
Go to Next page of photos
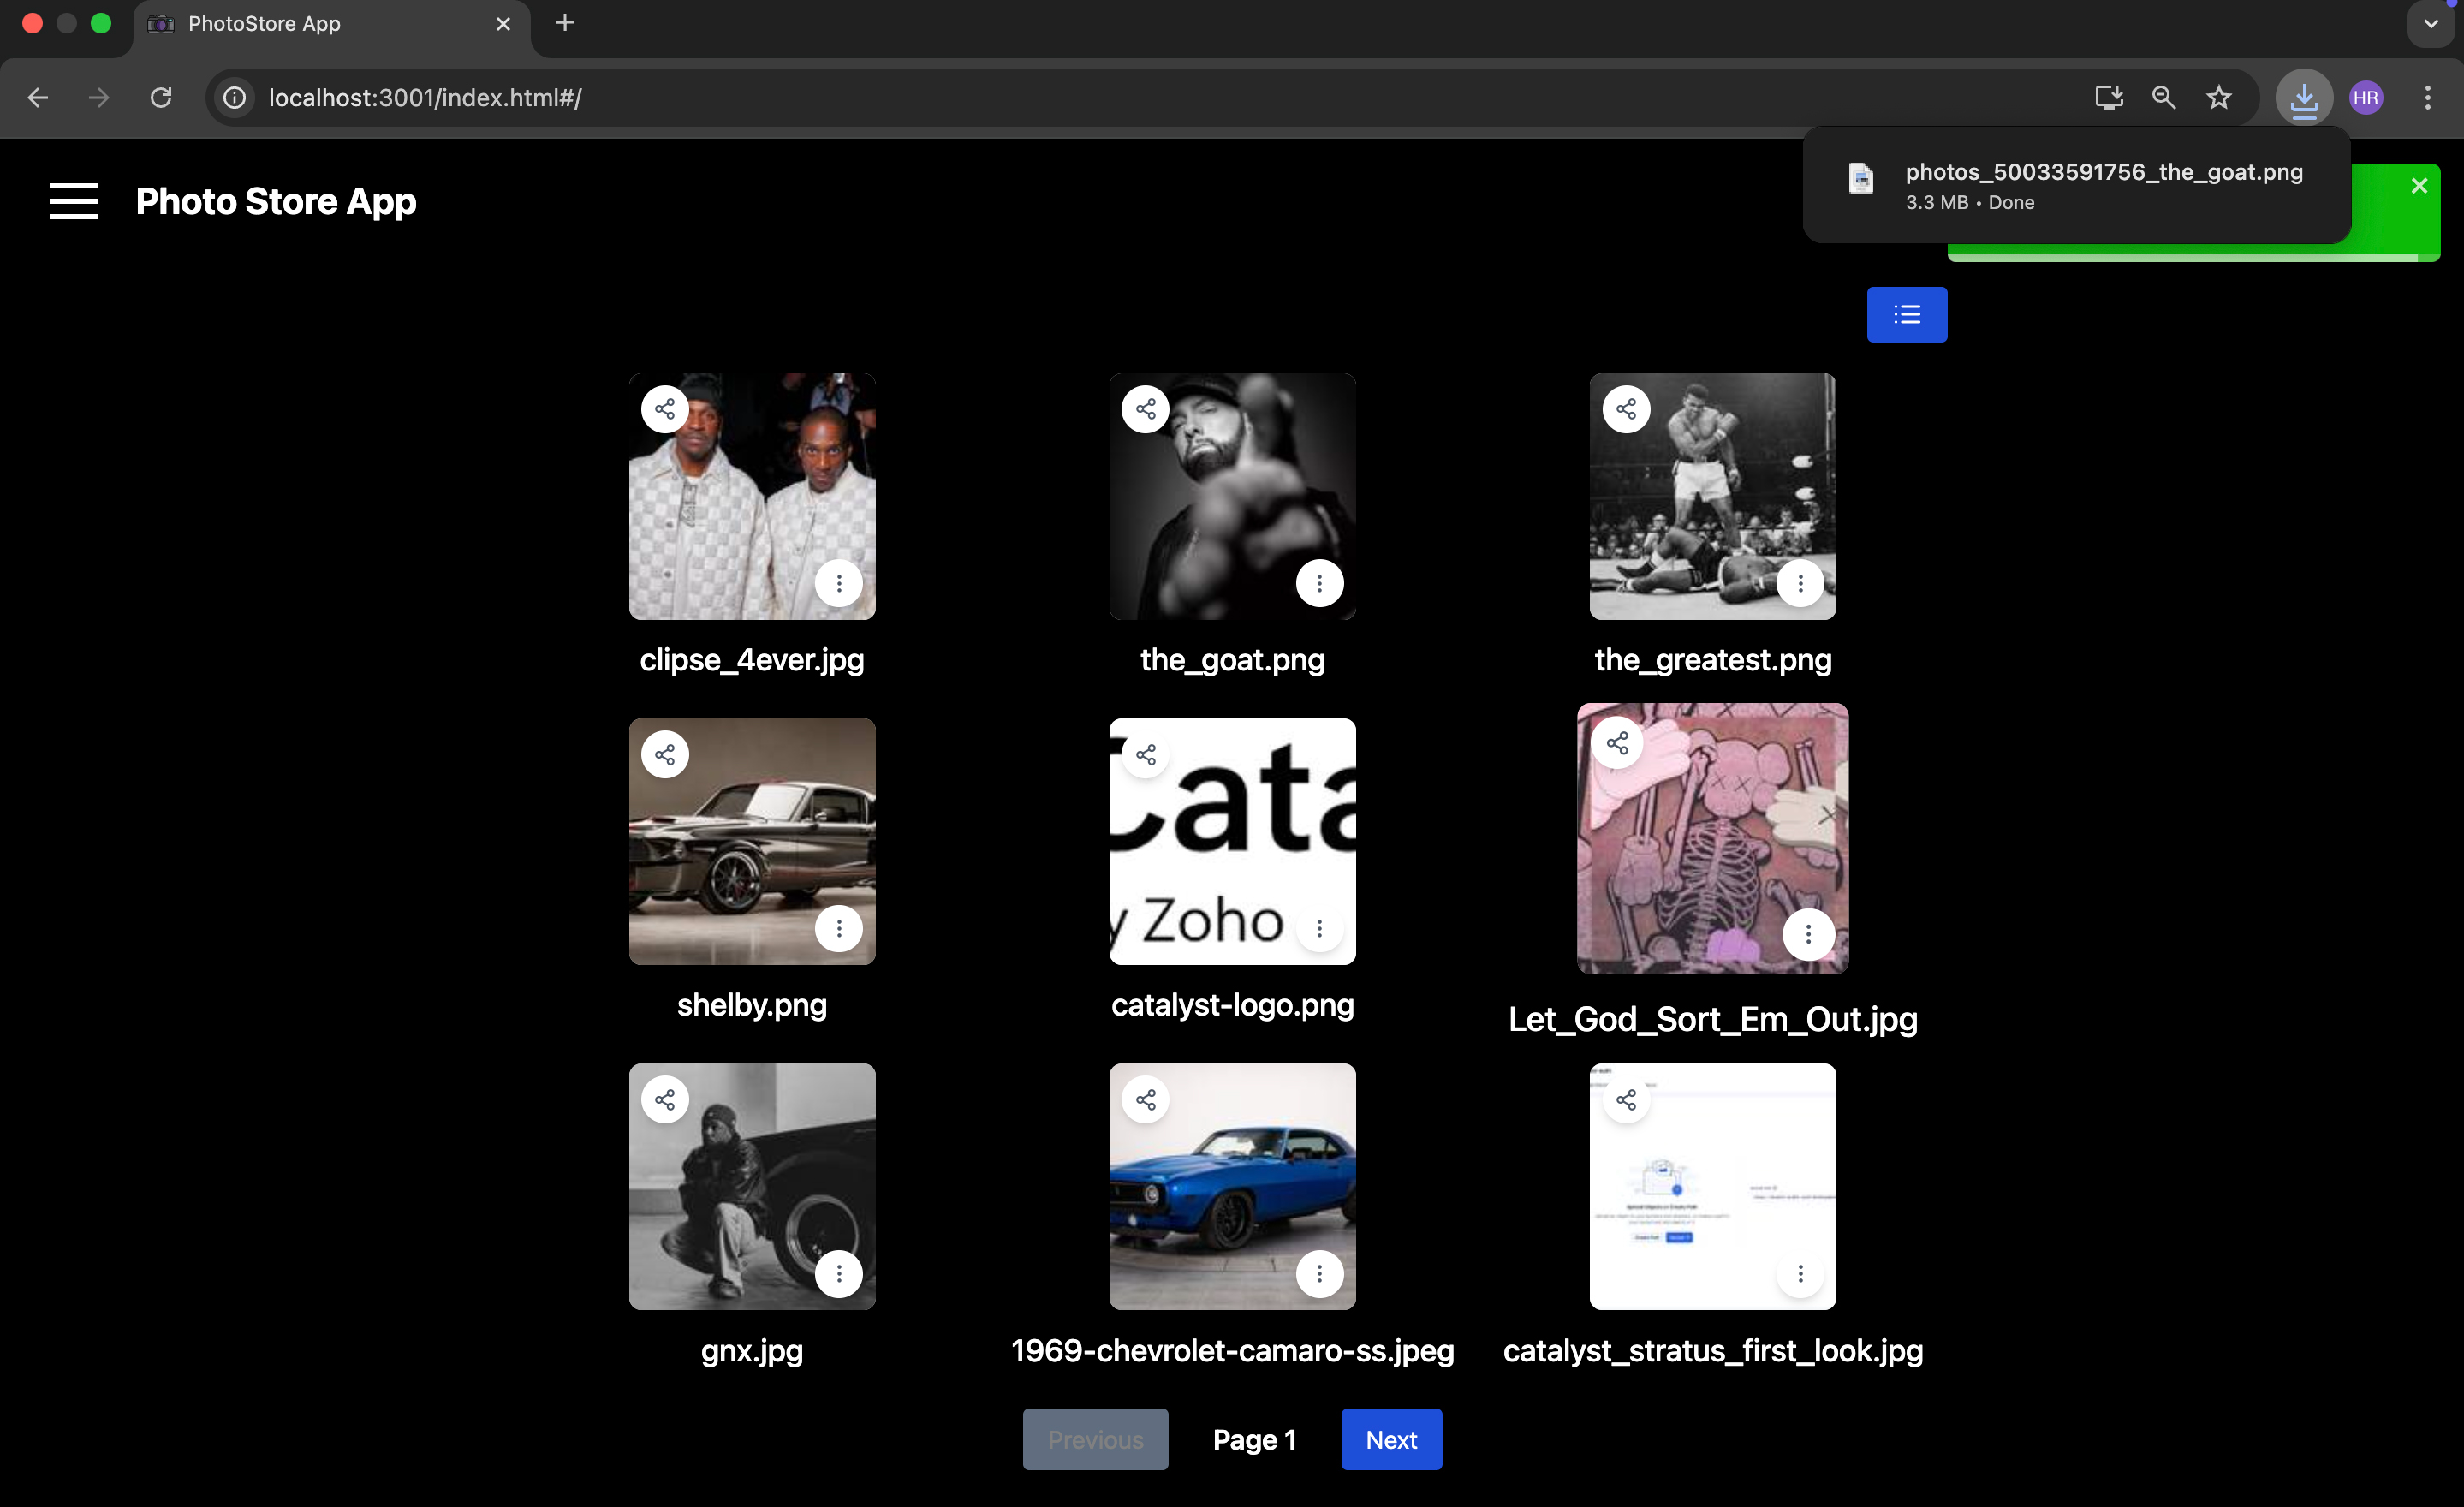(1391, 1439)
